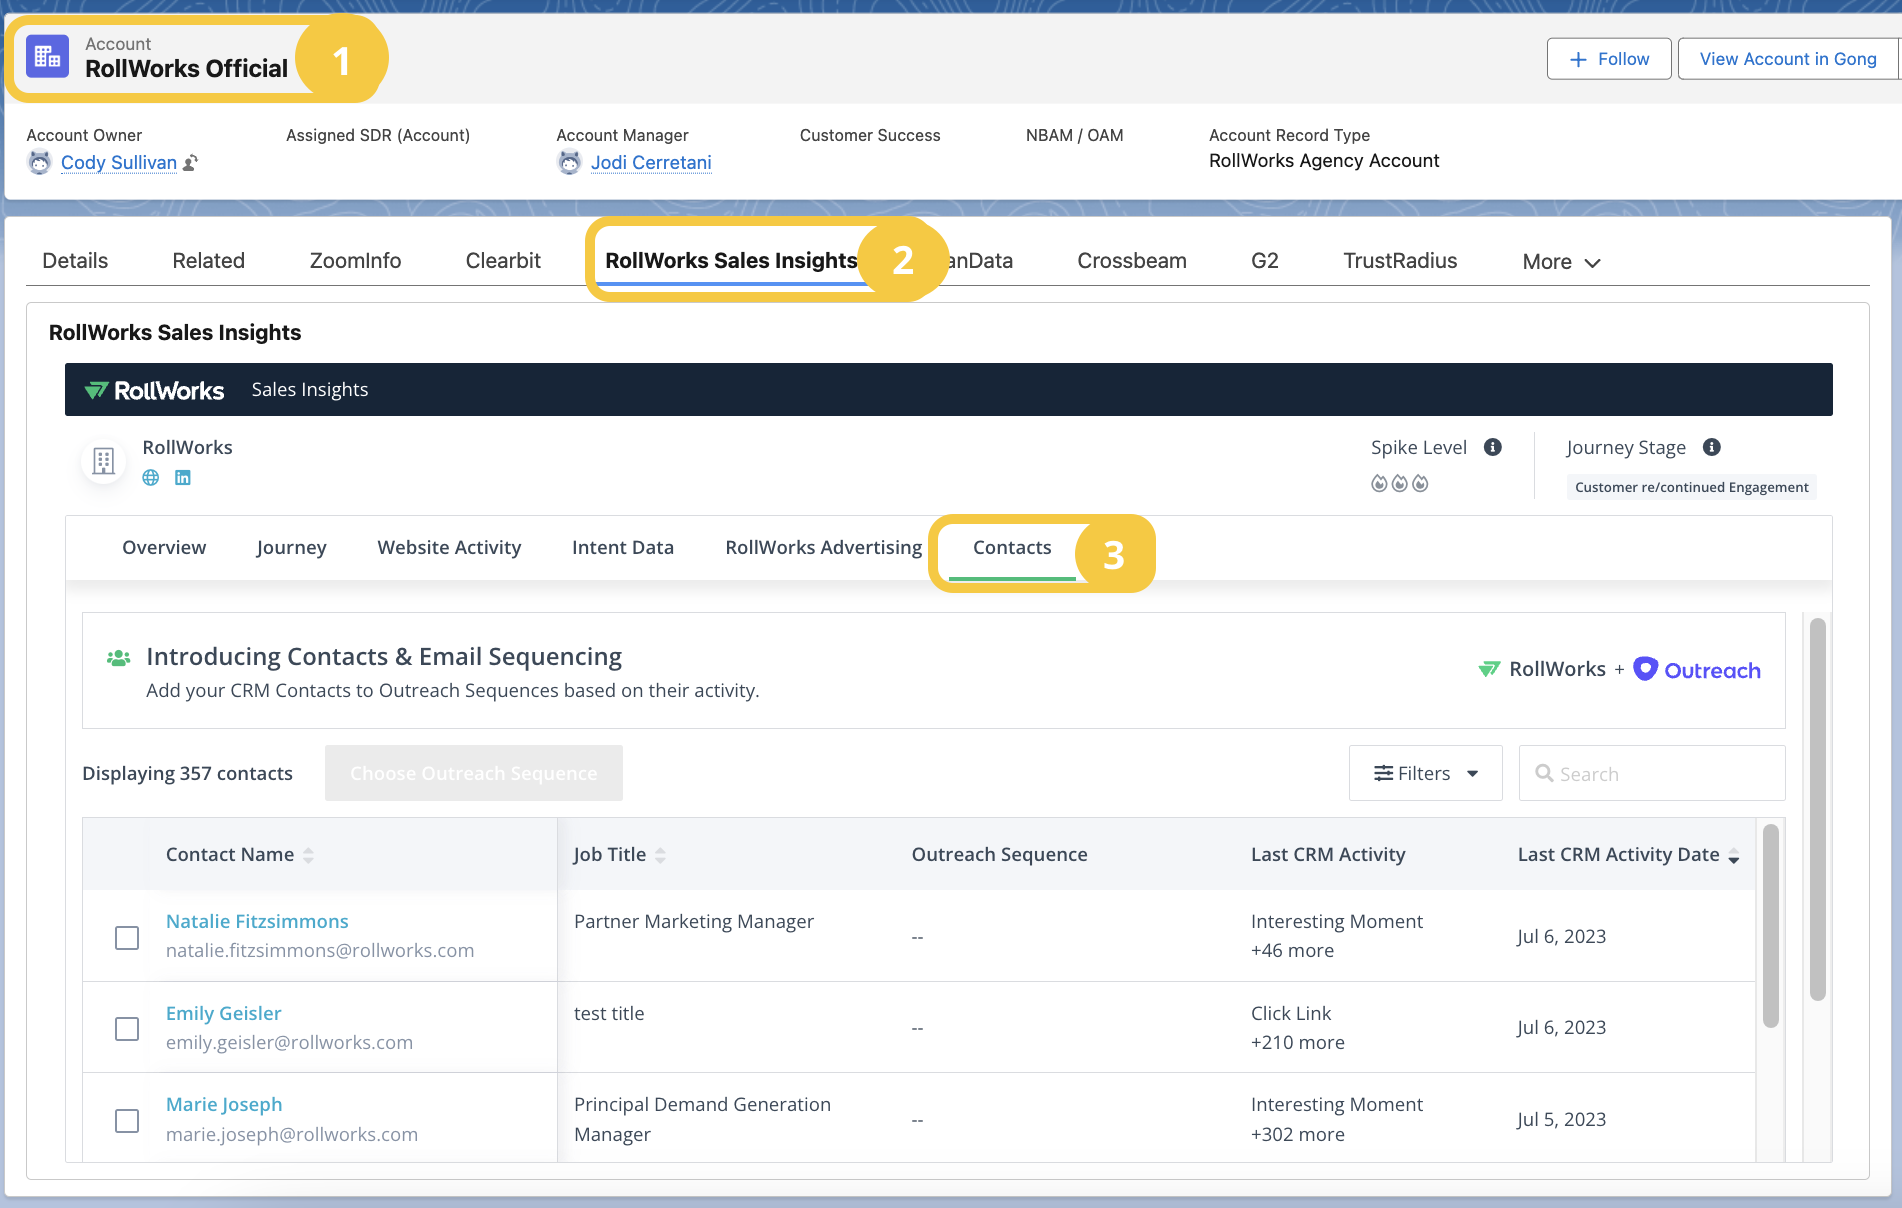Image resolution: width=1902 pixels, height=1208 pixels.
Task: Select the Emily Geisler checkbox
Action: click(127, 1029)
